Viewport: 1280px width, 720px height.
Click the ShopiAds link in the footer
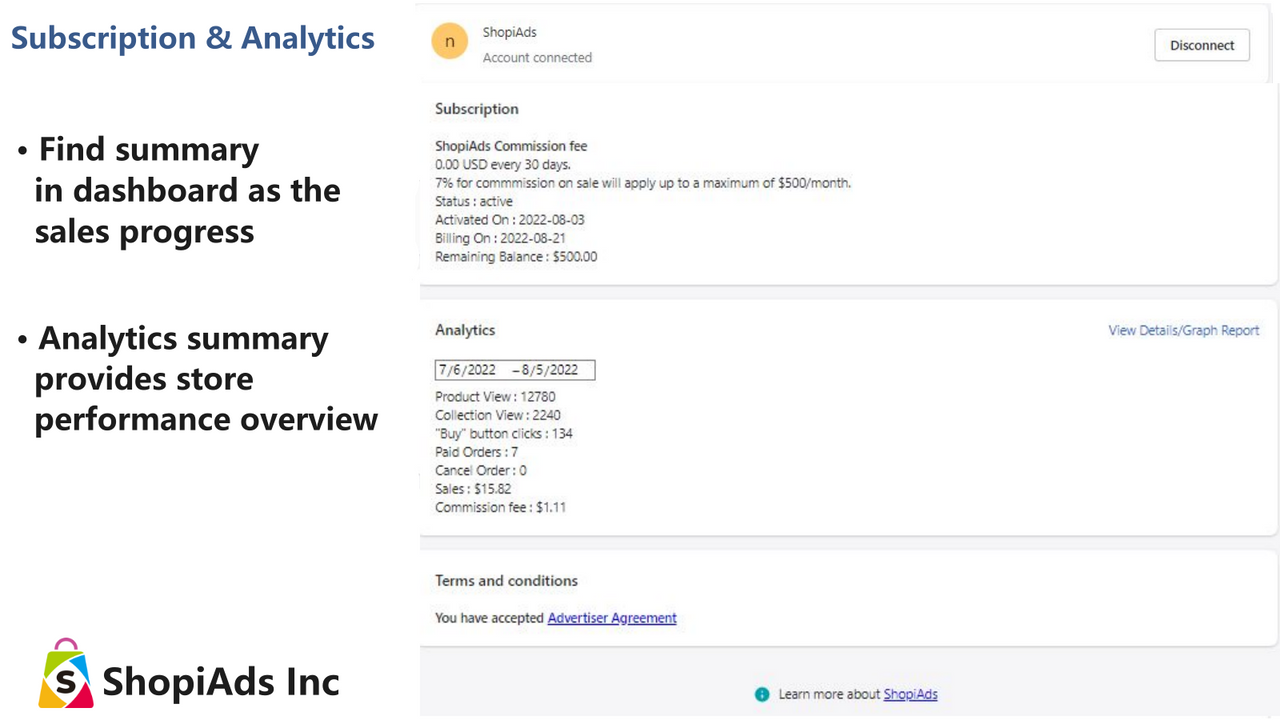pos(909,694)
